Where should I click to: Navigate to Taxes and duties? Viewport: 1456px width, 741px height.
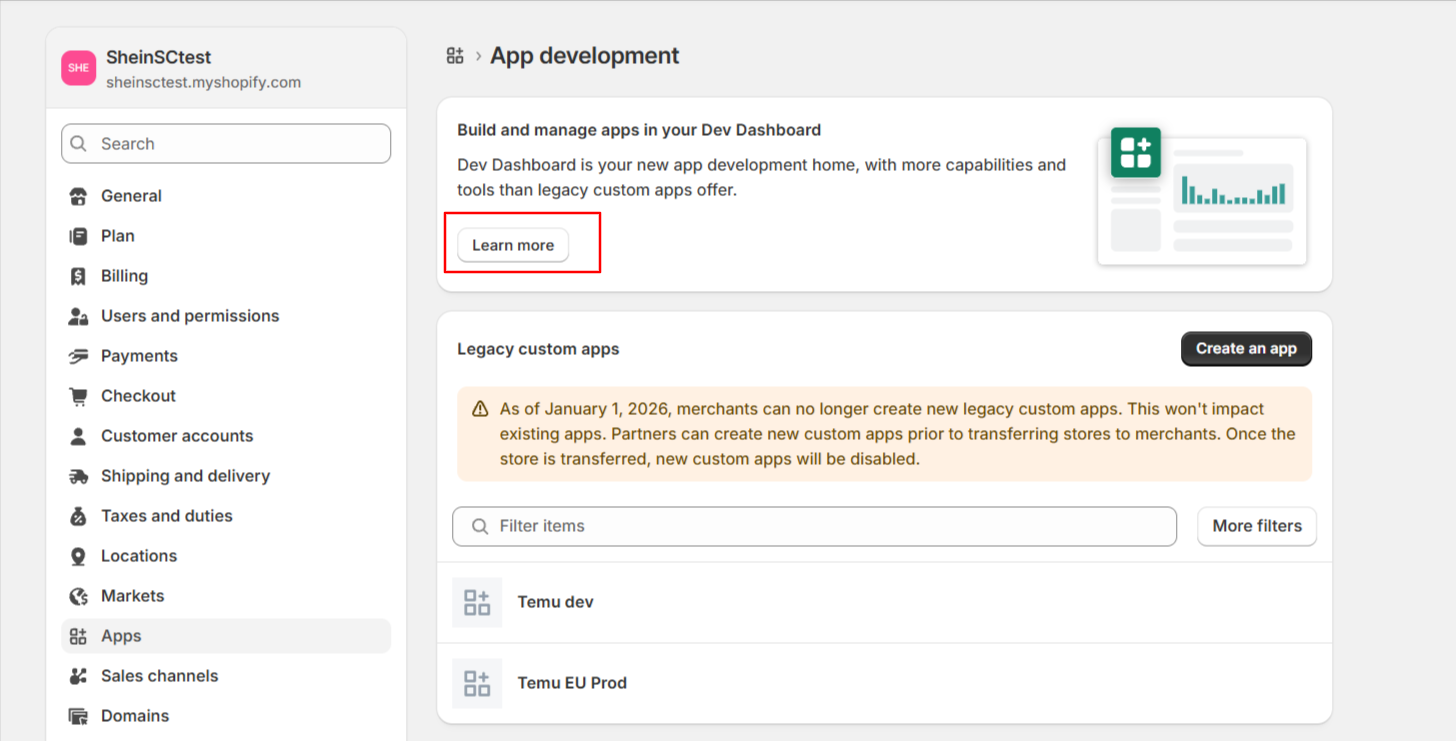(x=166, y=516)
